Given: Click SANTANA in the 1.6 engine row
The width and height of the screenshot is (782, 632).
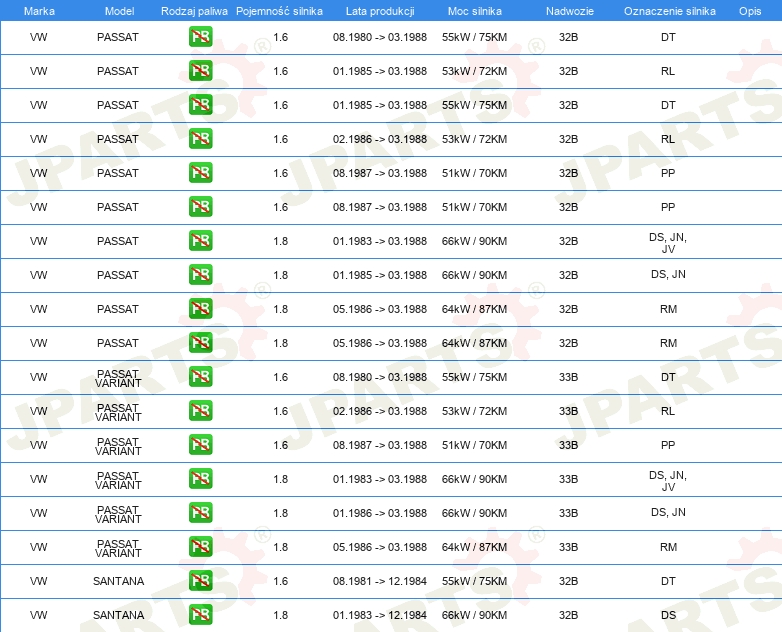Looking at the screenshot, I should click(x=118, y=581).
